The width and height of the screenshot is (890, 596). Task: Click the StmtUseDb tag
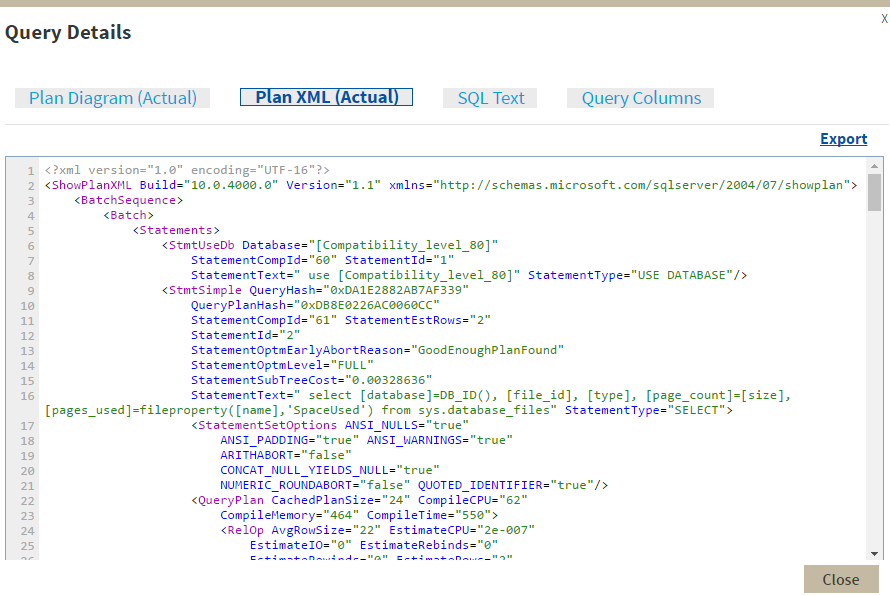click(x=201, y=245)
